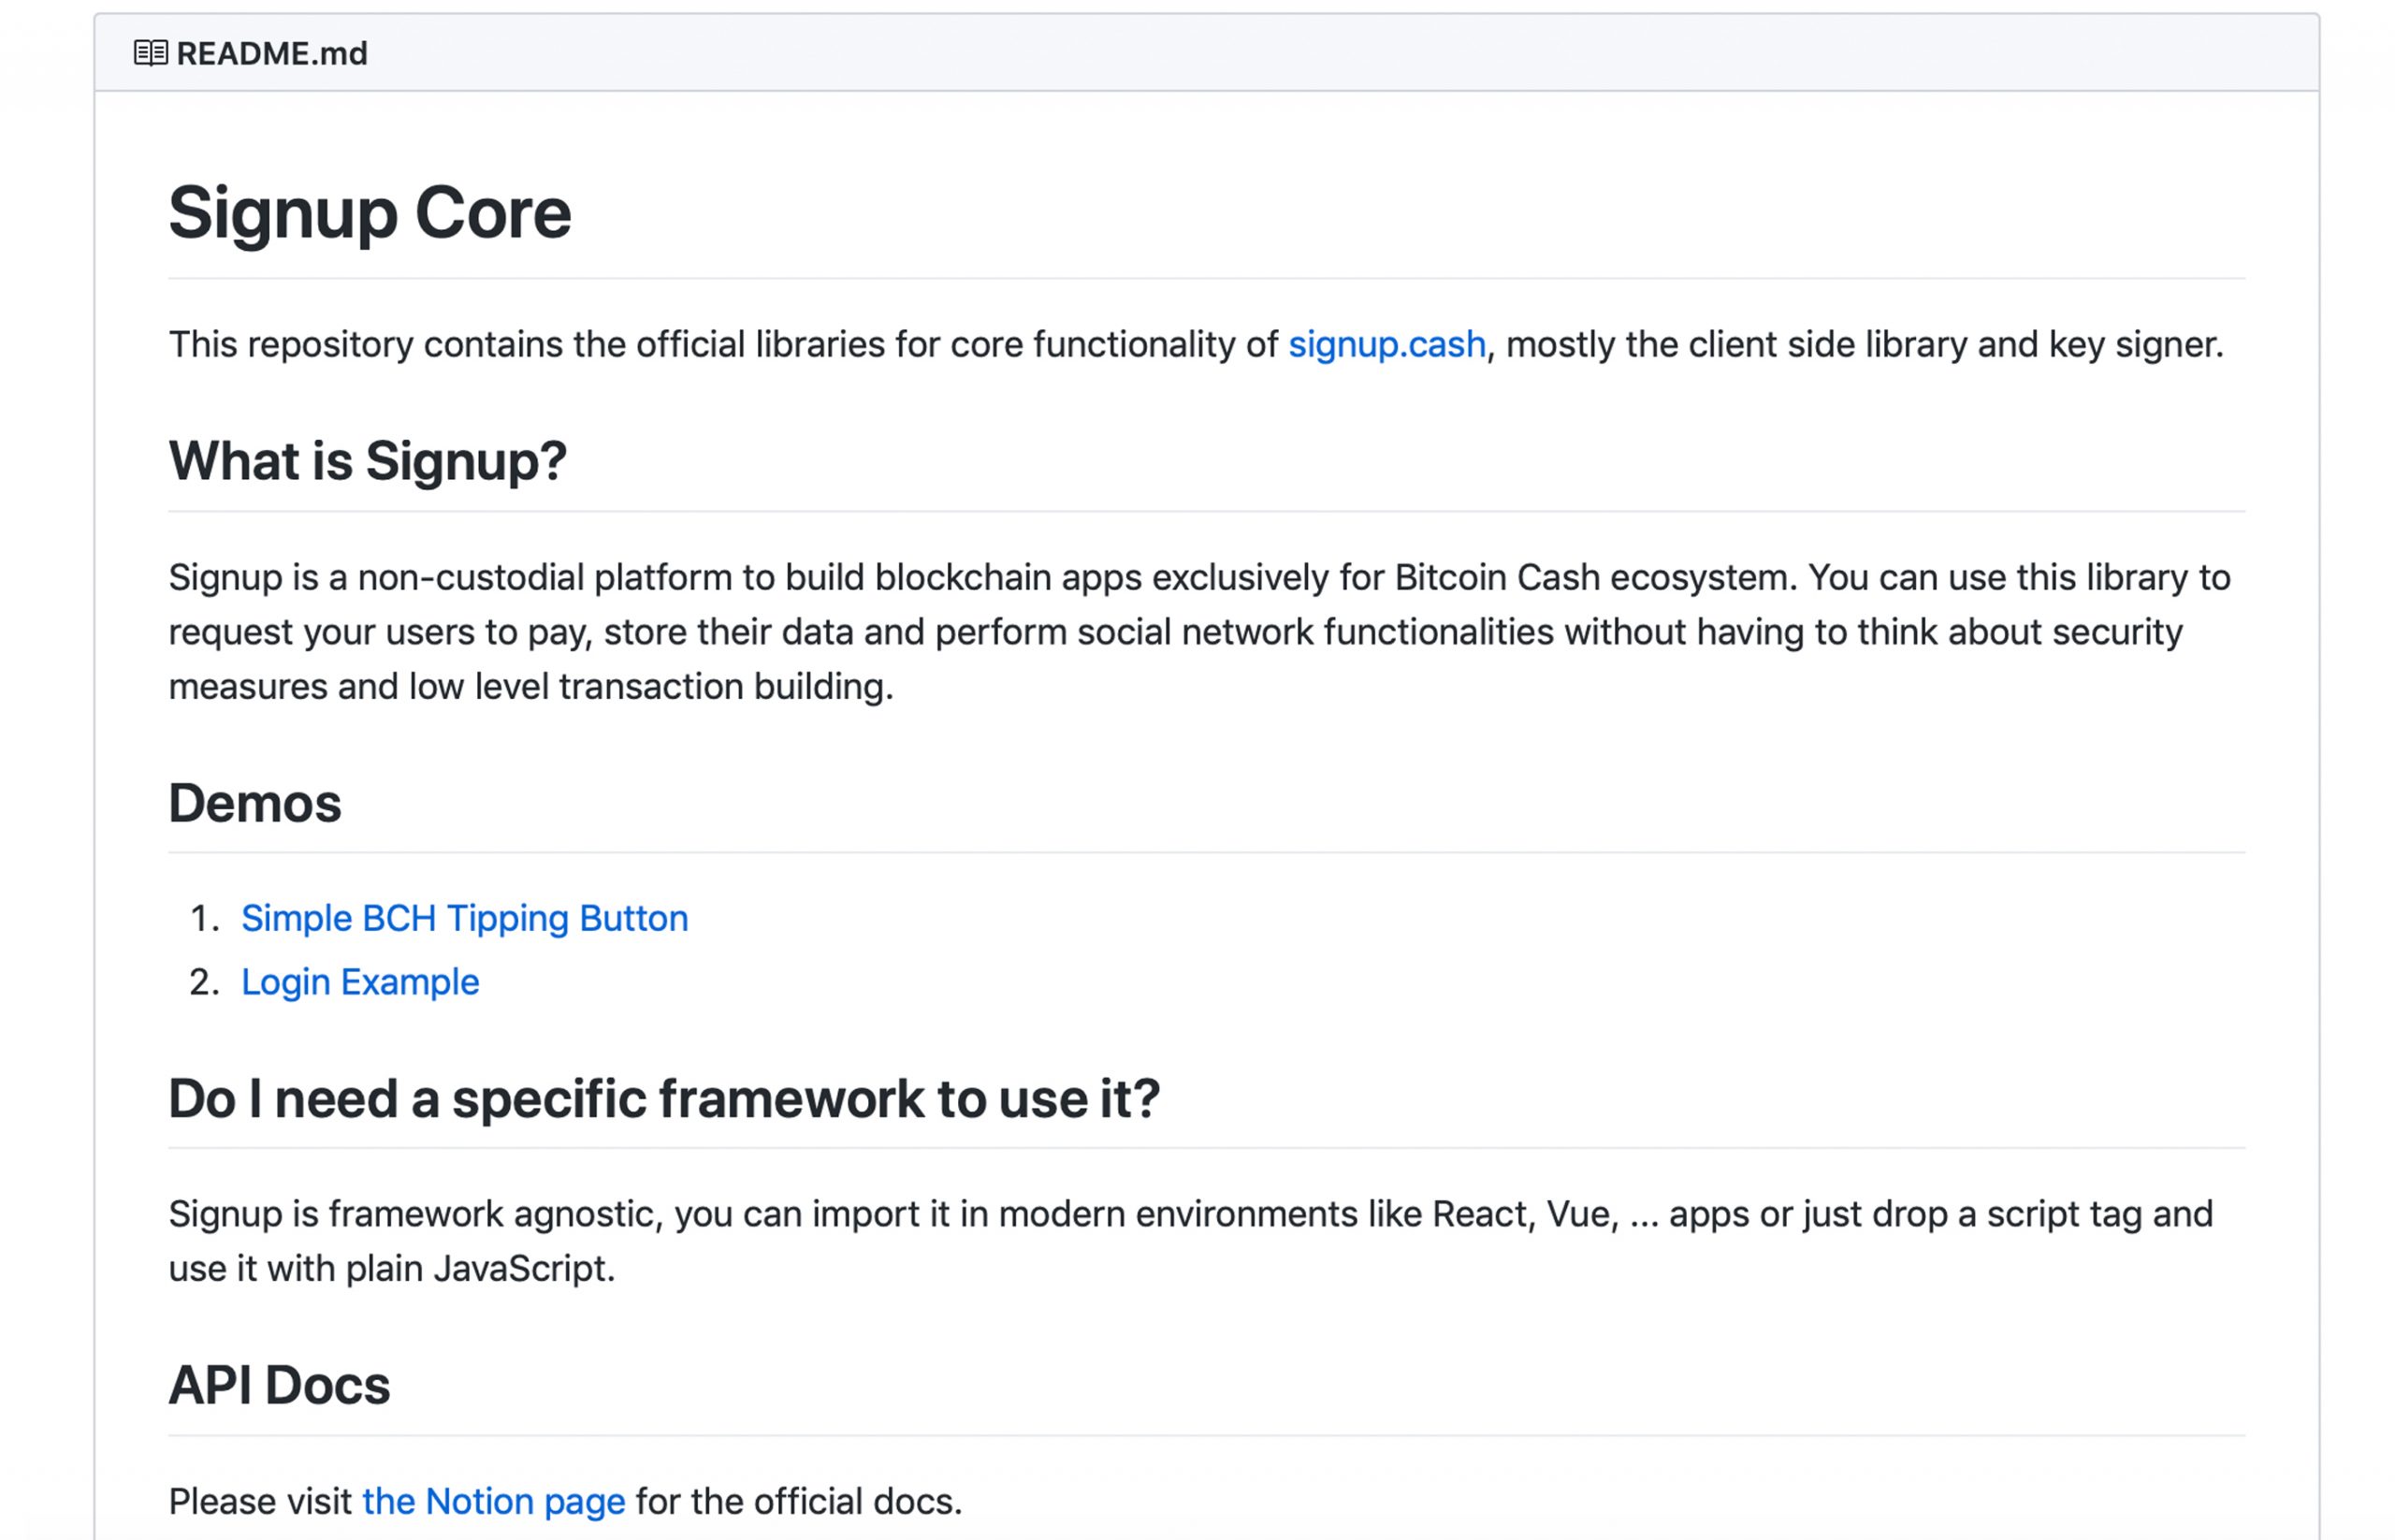The width and height of the screenshot is (2395, 1540).
Task: Click the README.md file name label
Action: click(x=272, y=53)
